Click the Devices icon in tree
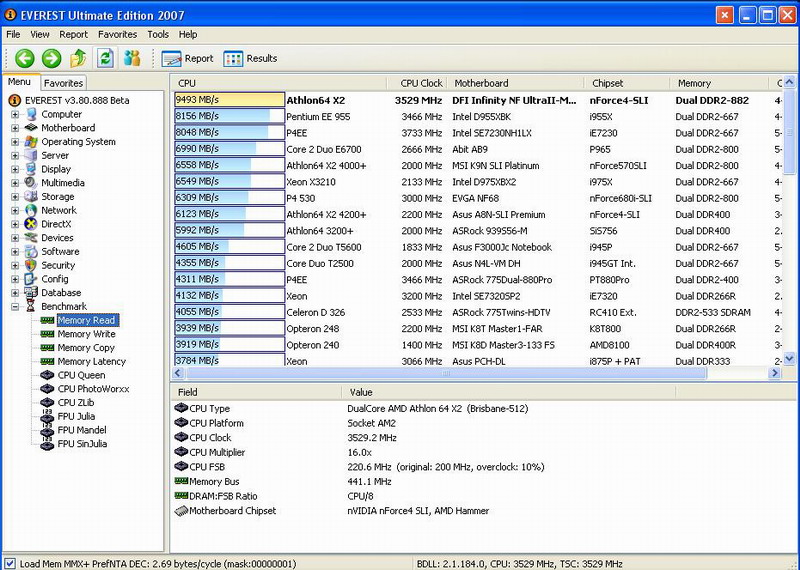Viewport: 800px width, 570px height. click(x=31, y=238)
